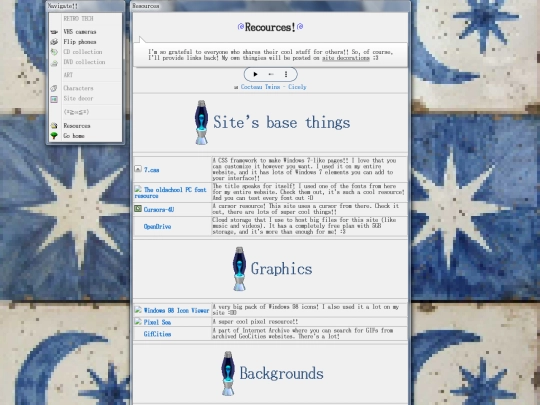The image size is (540, 405).
Task: Click the Backgrounds heading text
Action: pyautogui.click(x=281, y=374)
